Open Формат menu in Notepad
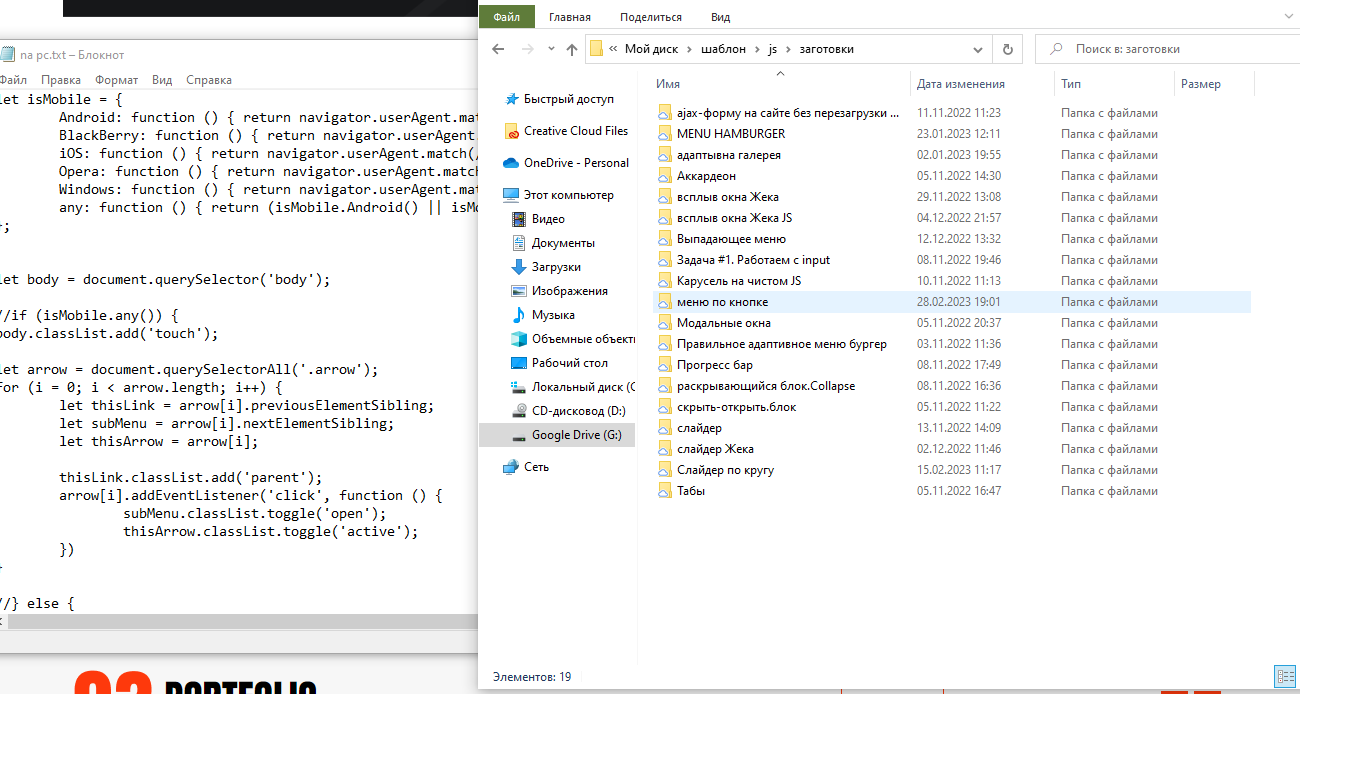Viewport: 1366px width, 768px height. tap(117, 80)
